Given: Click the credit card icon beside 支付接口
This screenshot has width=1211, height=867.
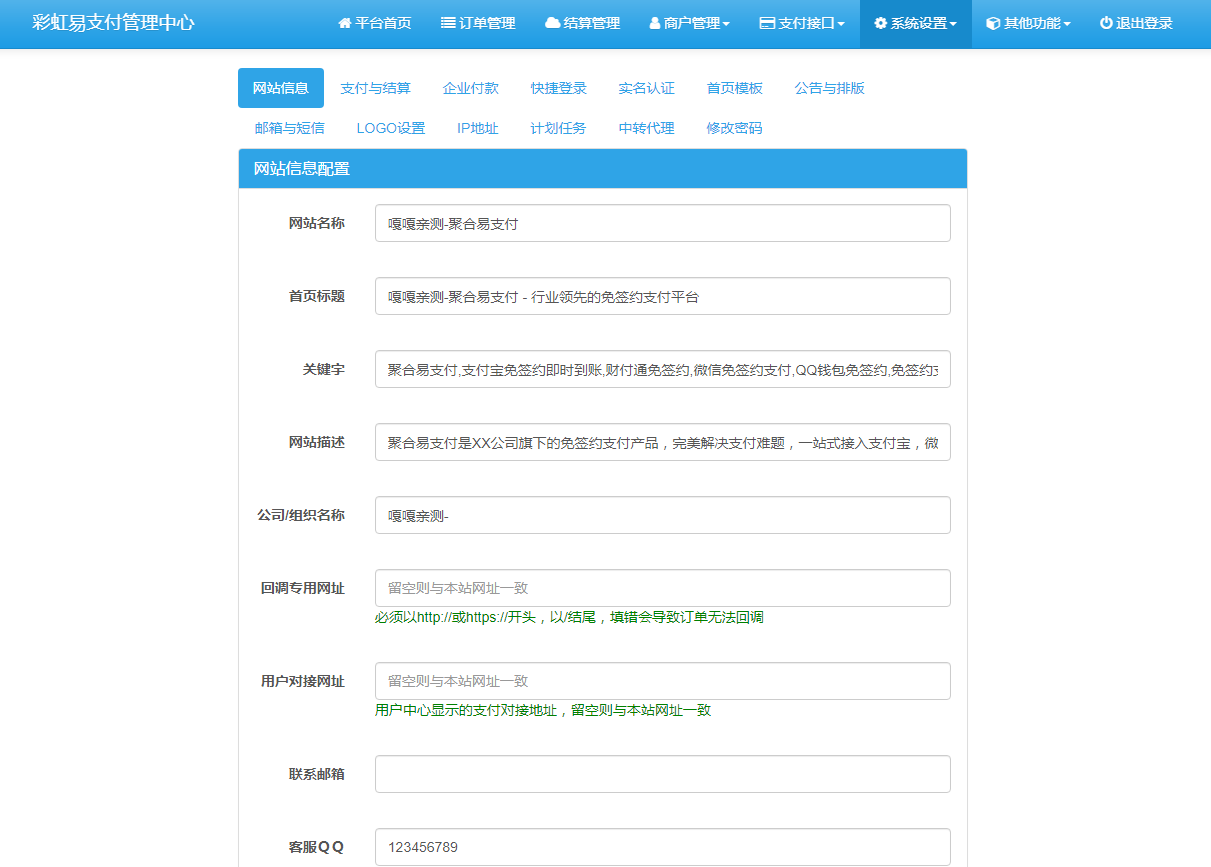Looking at the screenshot, I should [767, 23].
